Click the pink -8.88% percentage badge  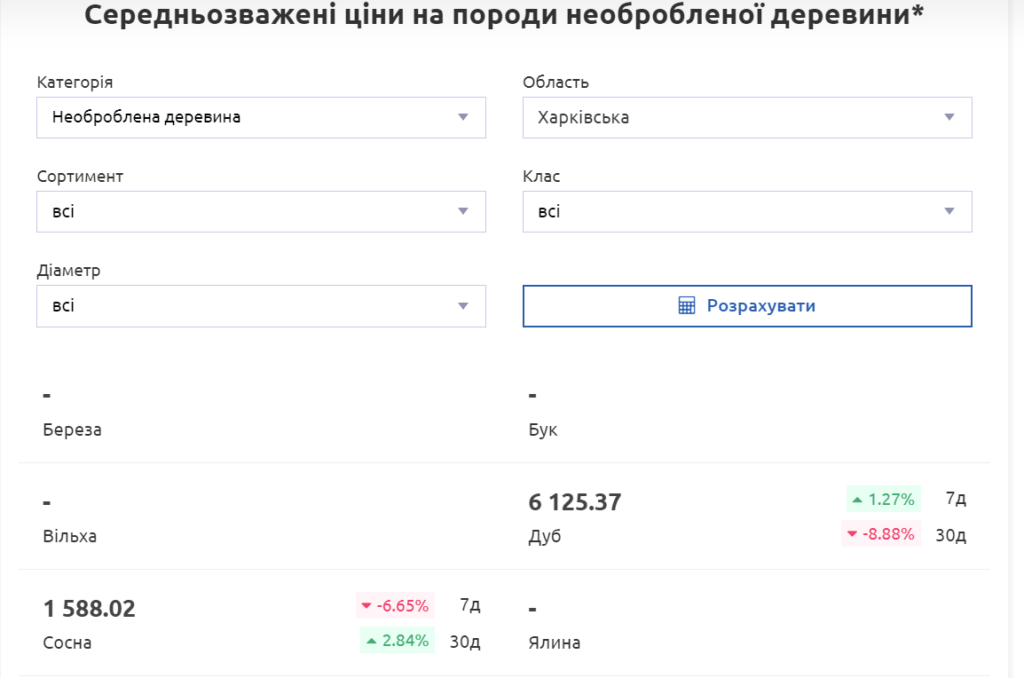click(x=881, y=534)
